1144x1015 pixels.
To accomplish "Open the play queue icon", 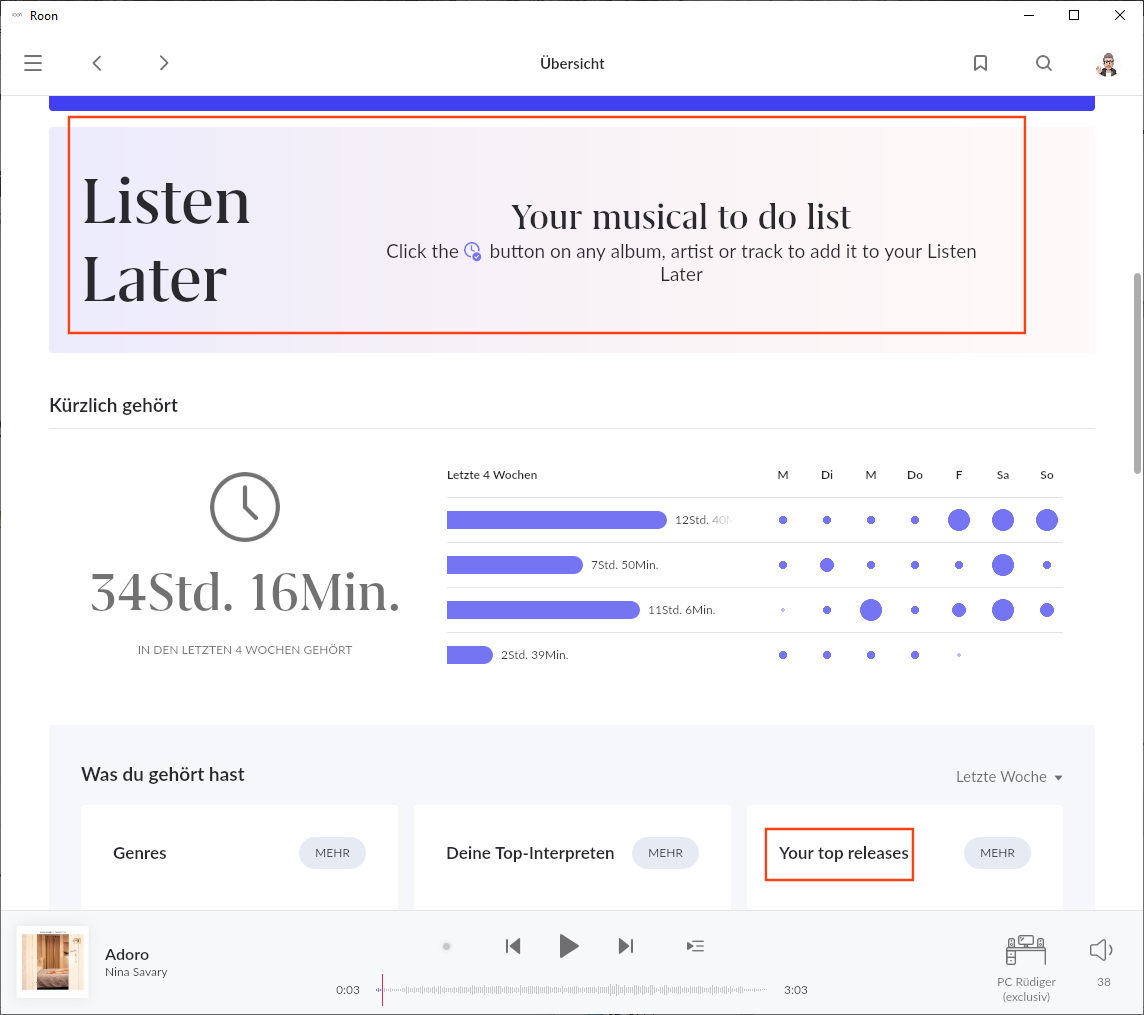I will (x=695, y=946).
